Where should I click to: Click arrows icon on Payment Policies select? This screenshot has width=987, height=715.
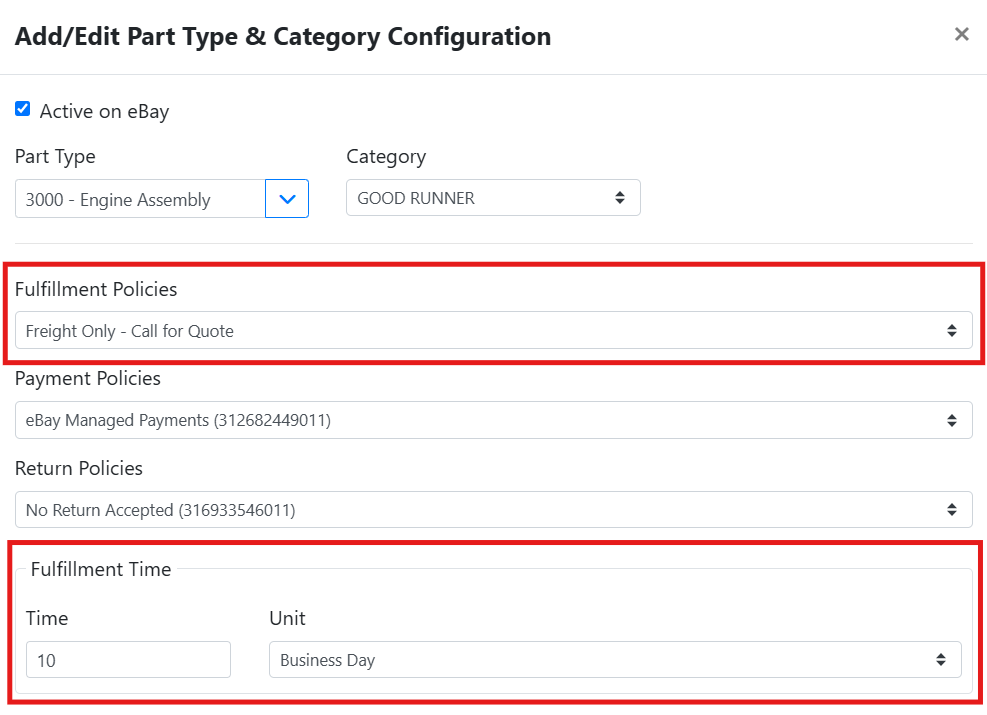click(952, 420)
